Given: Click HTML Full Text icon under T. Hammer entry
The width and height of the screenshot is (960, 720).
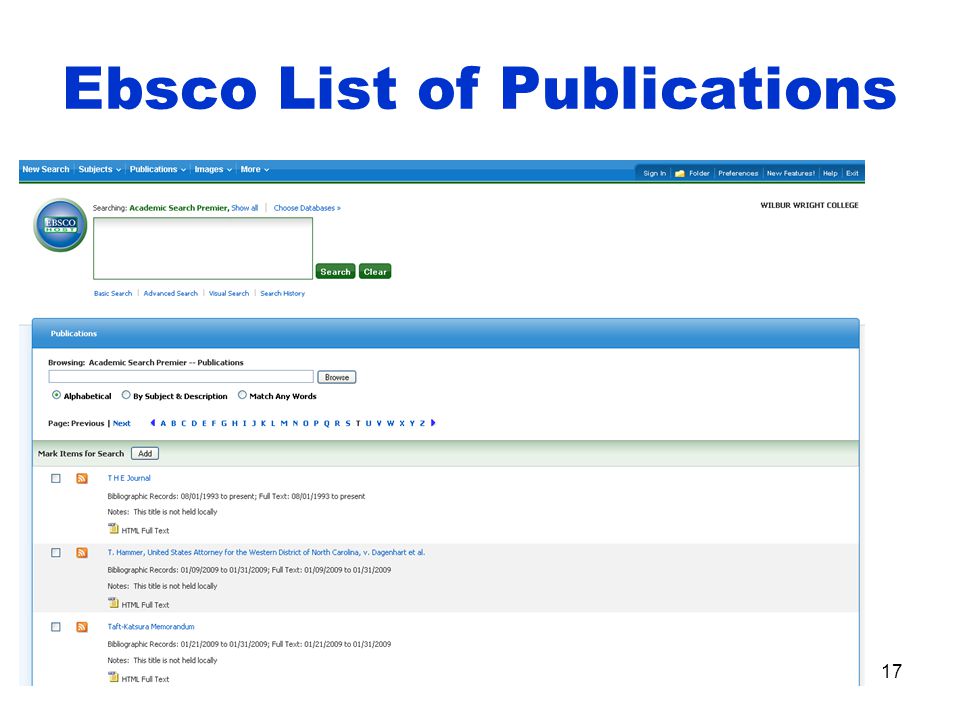Looking at the screenshot, I should 113,603.
